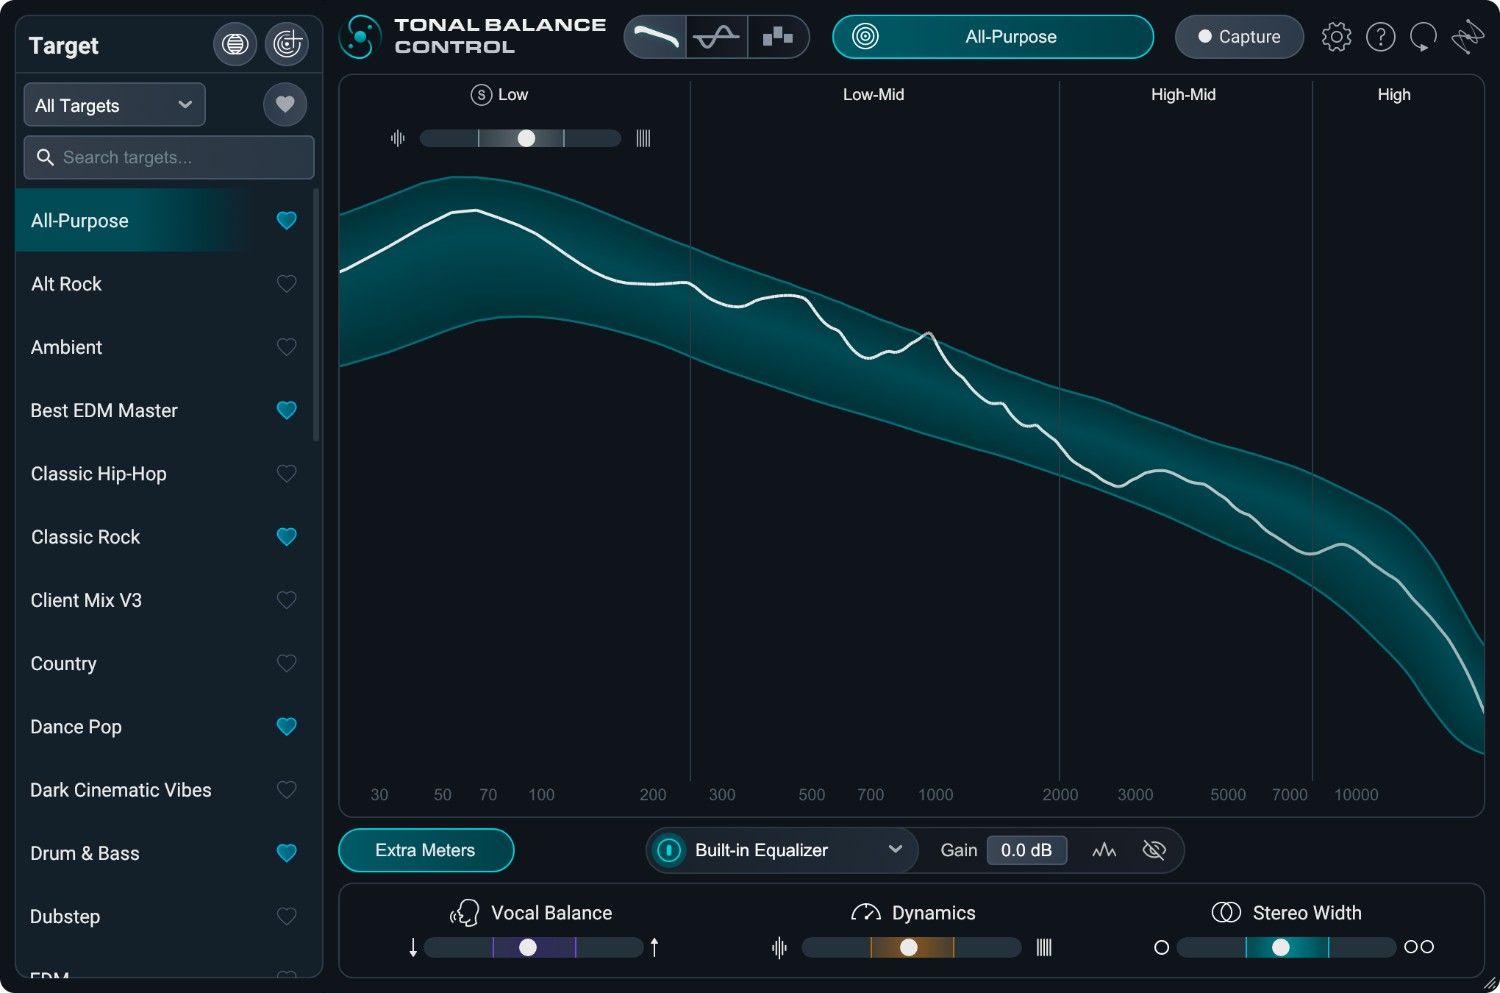This screenshot has height=993, width=1500.
Task: Favorite the Alt Rock target
Action: click(x=287, y=284)
